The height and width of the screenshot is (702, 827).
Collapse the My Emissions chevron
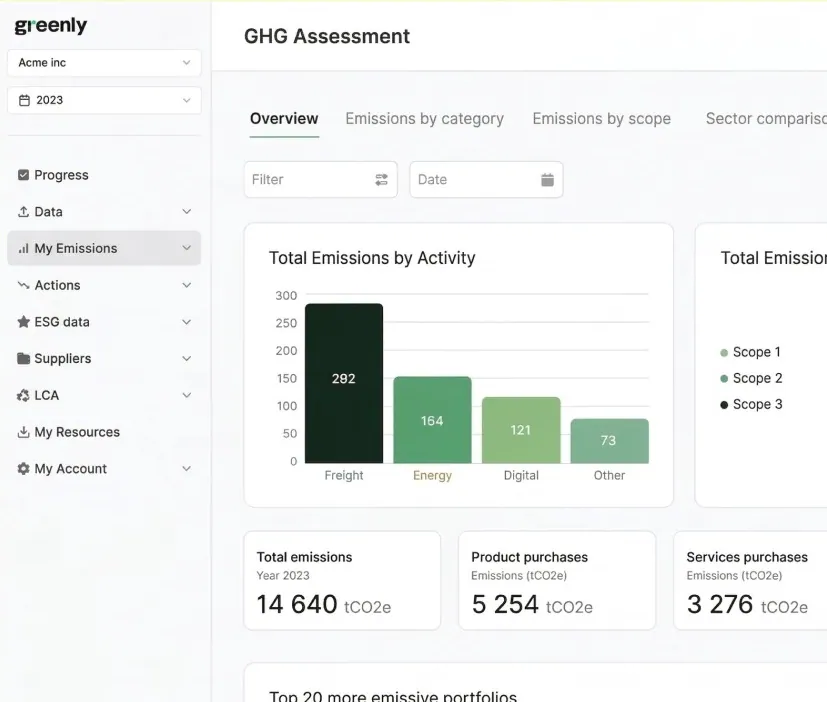click(x=186, y=248)
